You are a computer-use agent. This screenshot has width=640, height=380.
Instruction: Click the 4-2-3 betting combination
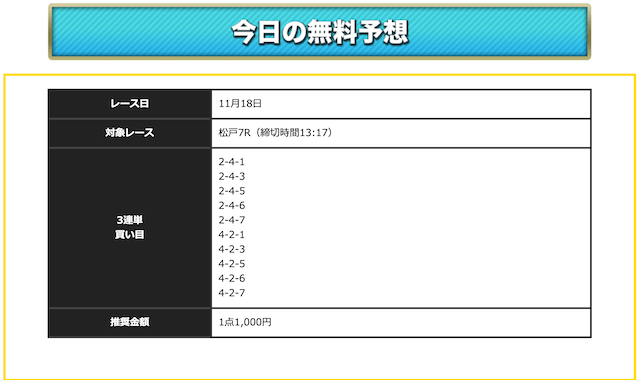coord(231,249)
